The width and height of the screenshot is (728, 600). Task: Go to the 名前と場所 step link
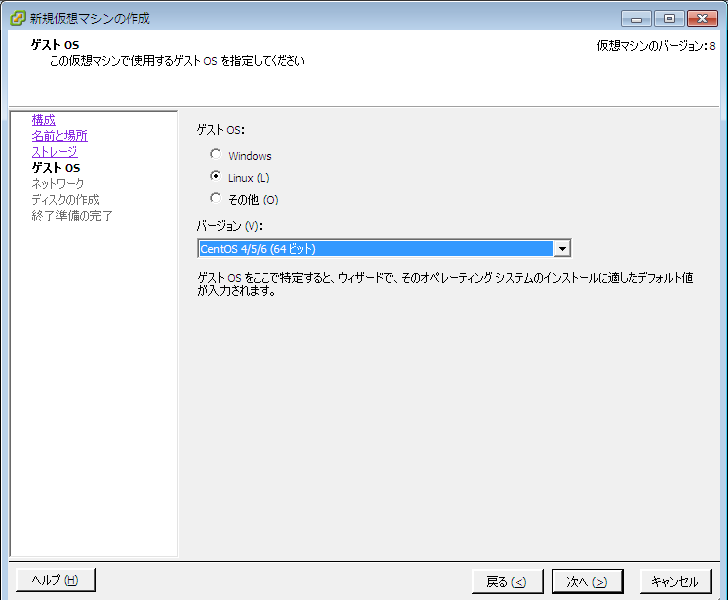(x=59, y=136)
